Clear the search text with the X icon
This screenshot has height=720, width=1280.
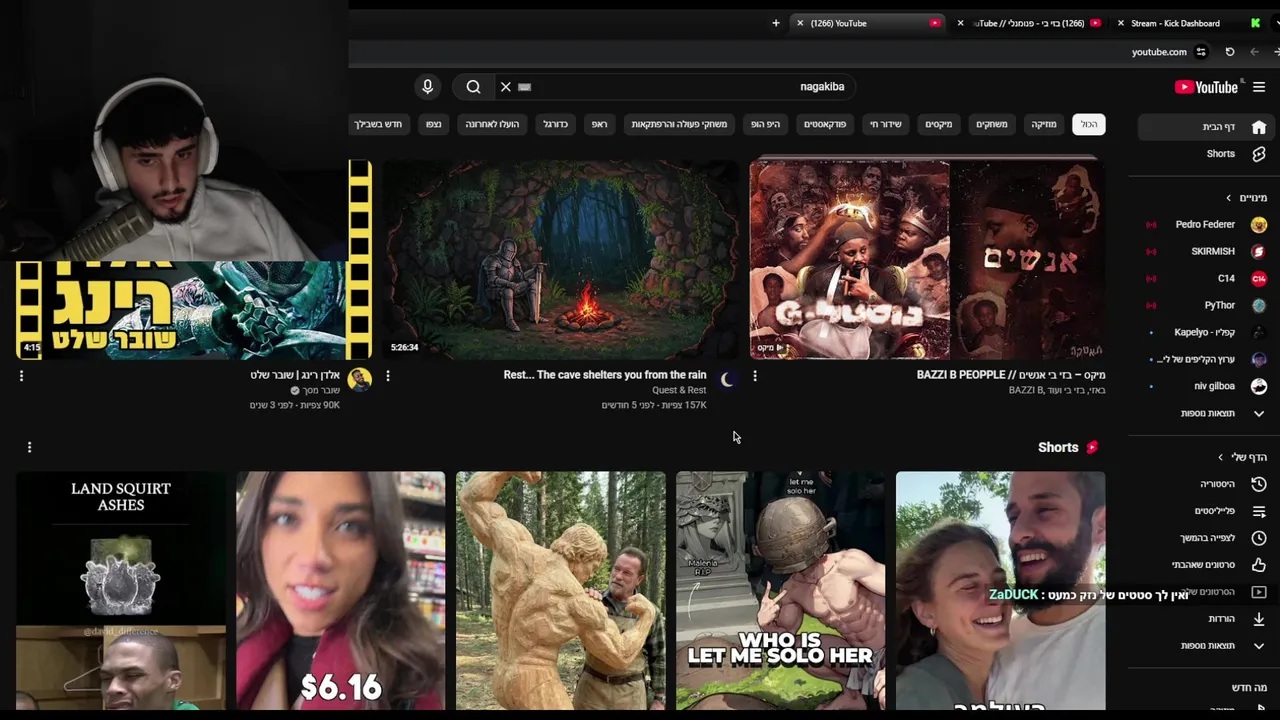click(506, 87)
